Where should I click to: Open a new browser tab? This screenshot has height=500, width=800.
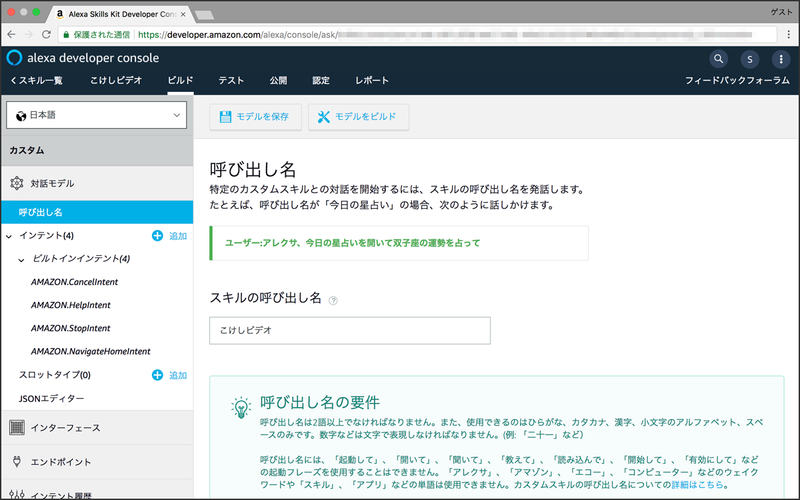[x=204, y=15]
